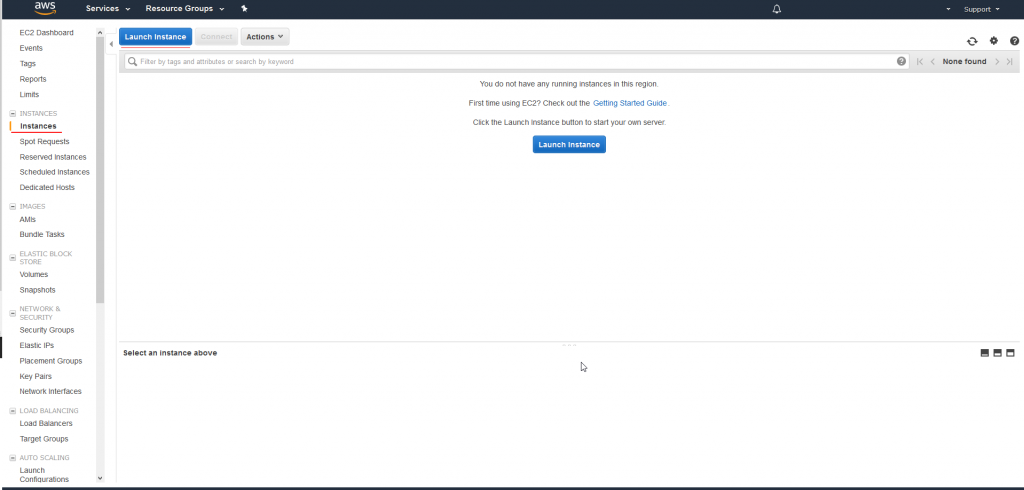Image resolution: width=1024 pixels, height=490 pixels.
Task: Open Reports in sidebar
Action: click(x=33, y=79)
